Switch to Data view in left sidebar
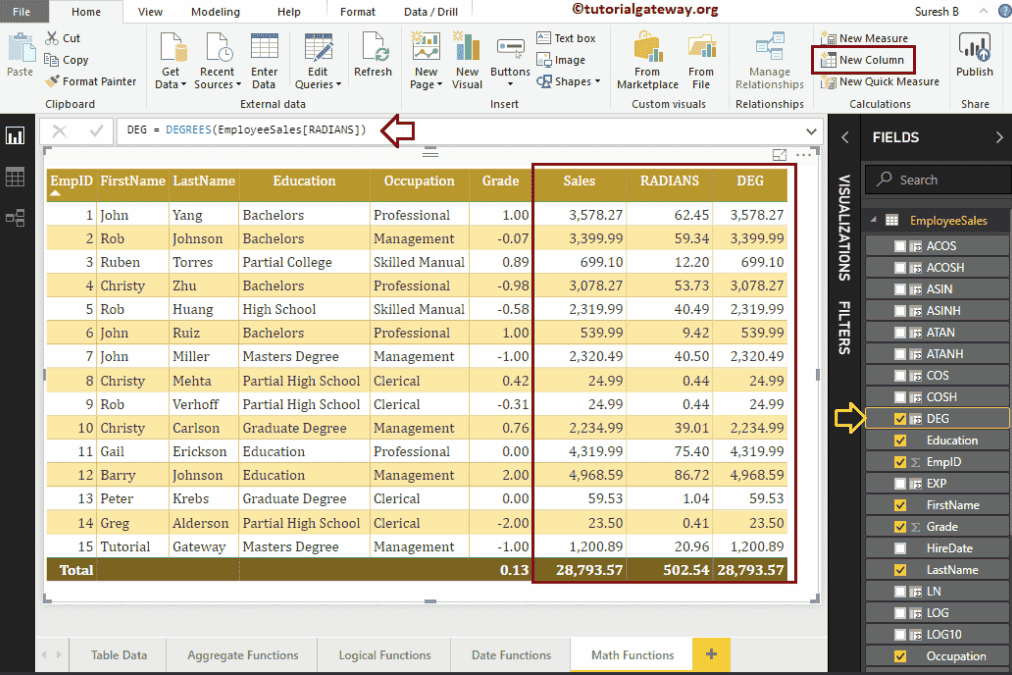The width and height of the screenshot is (1012, 675). (x=15, y=177)
